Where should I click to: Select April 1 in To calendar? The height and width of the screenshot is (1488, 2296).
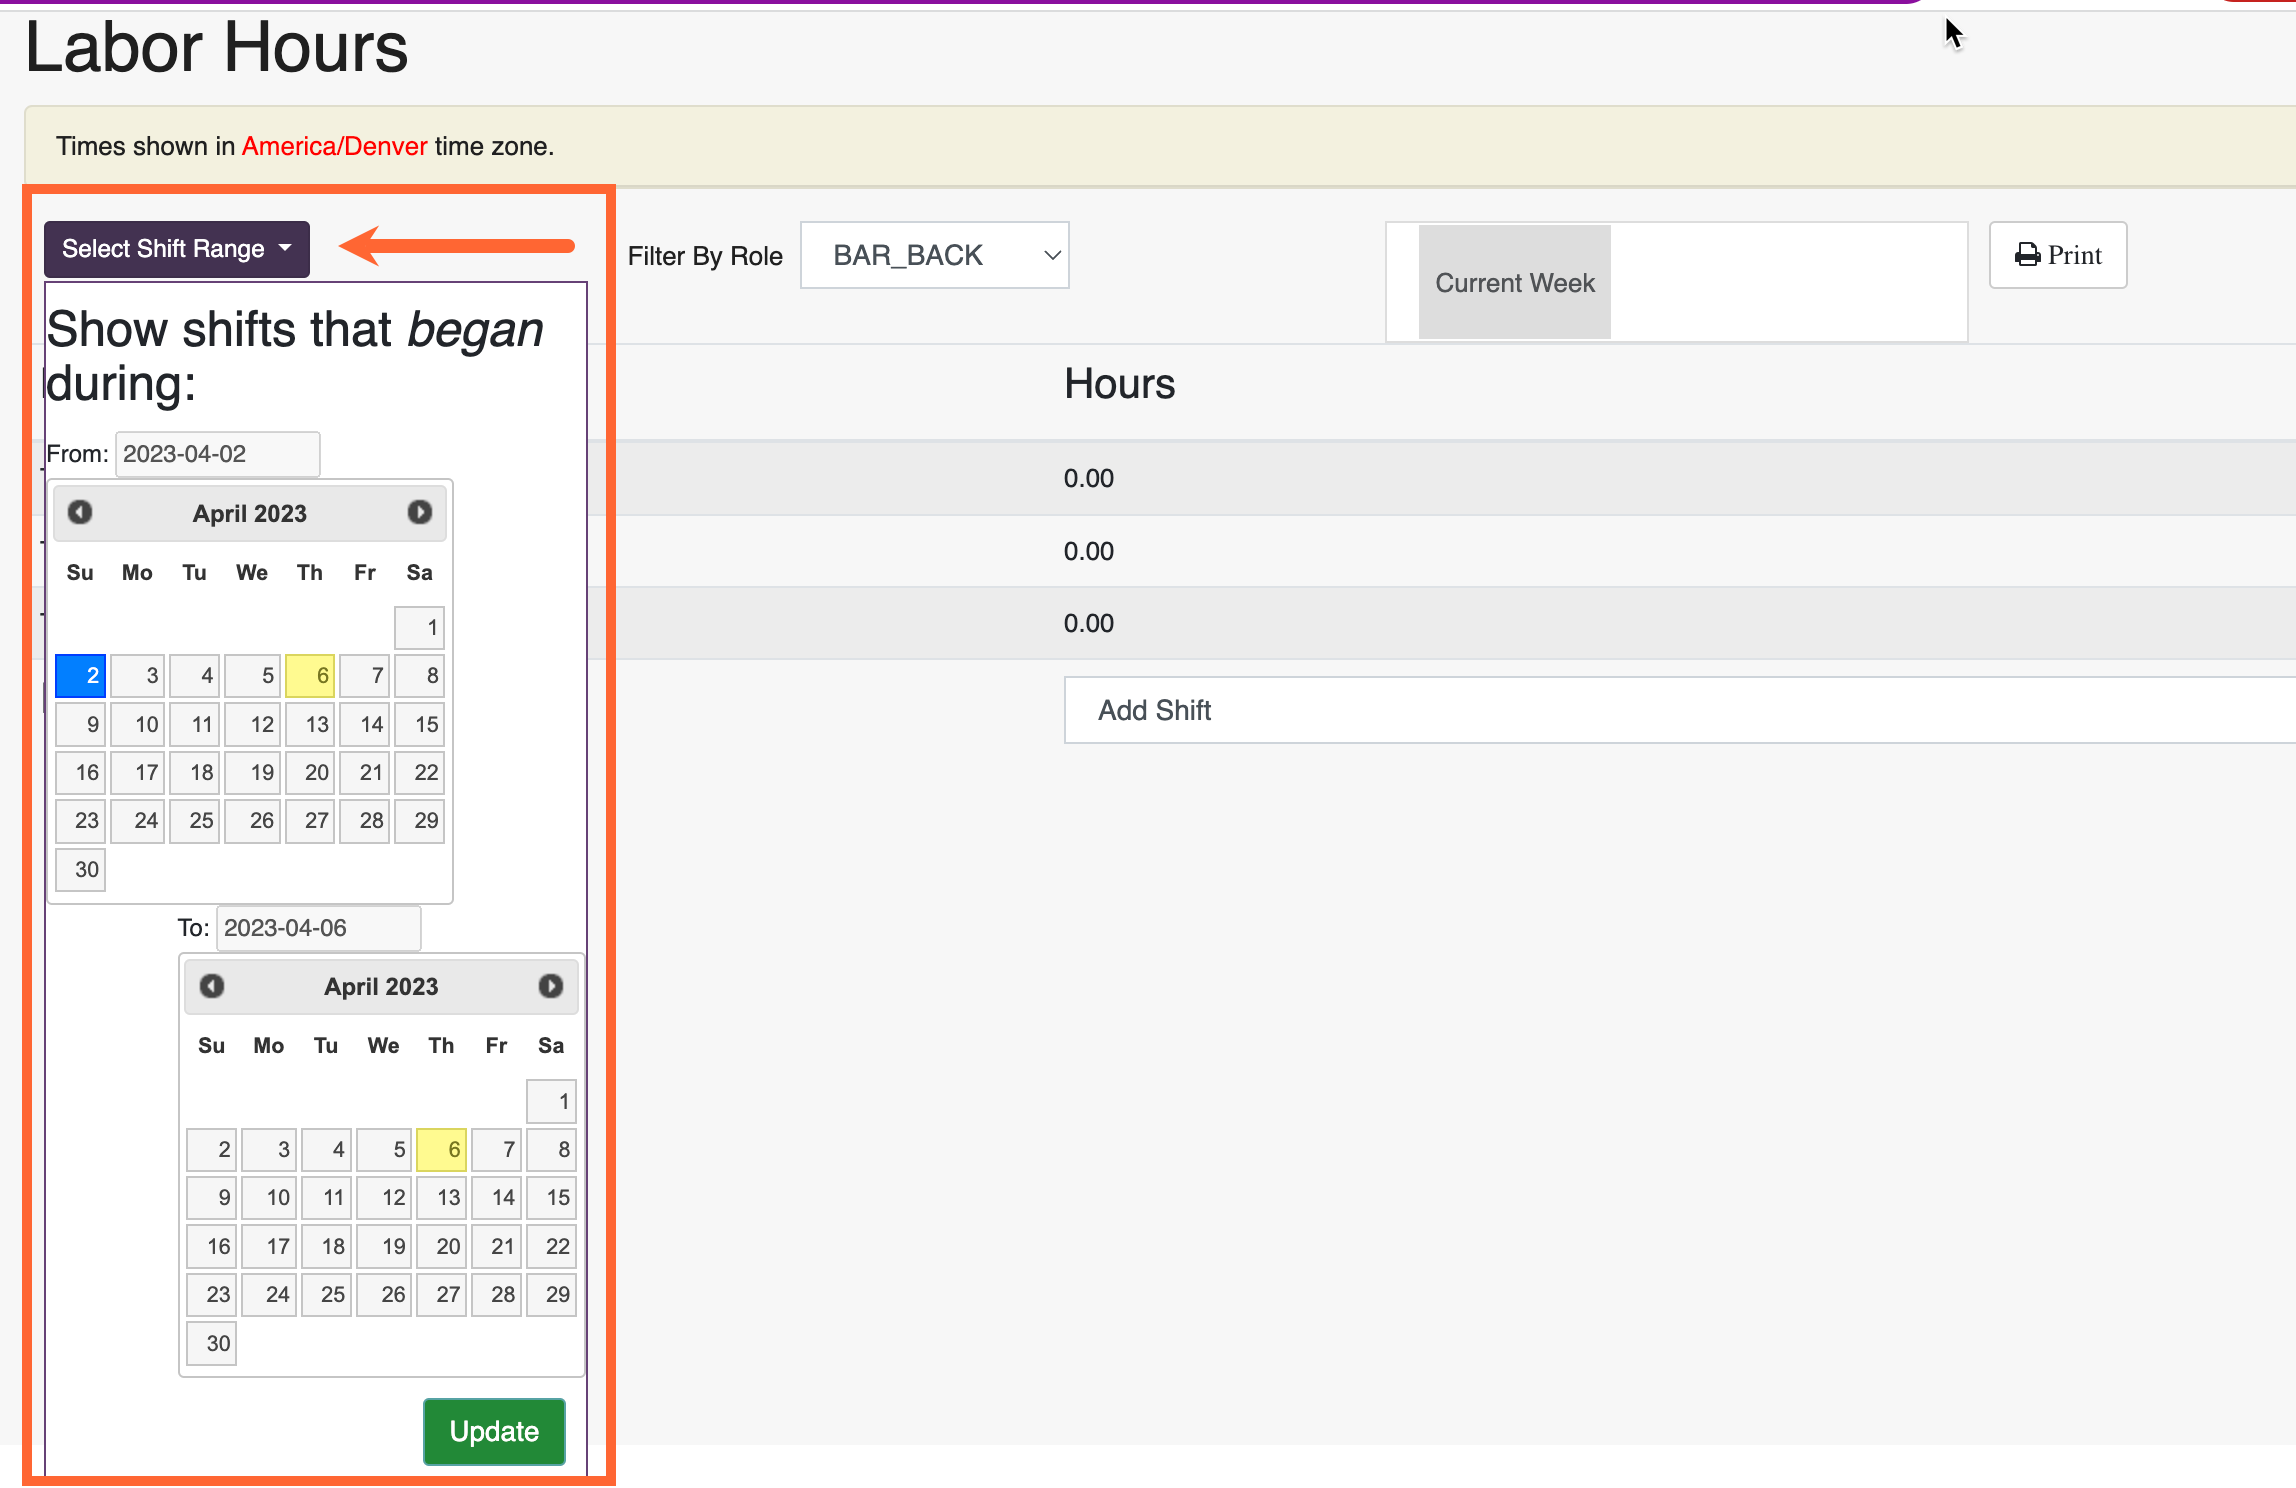551,1101
